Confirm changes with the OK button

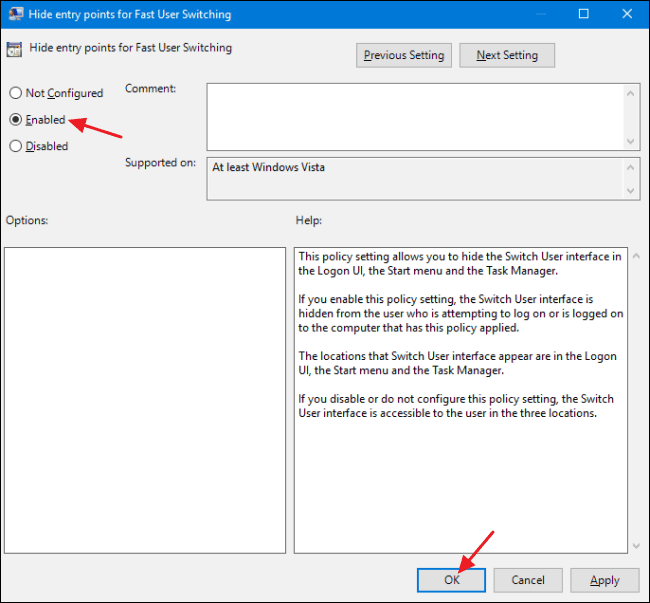pyautogui.click(x=451, y=580)
